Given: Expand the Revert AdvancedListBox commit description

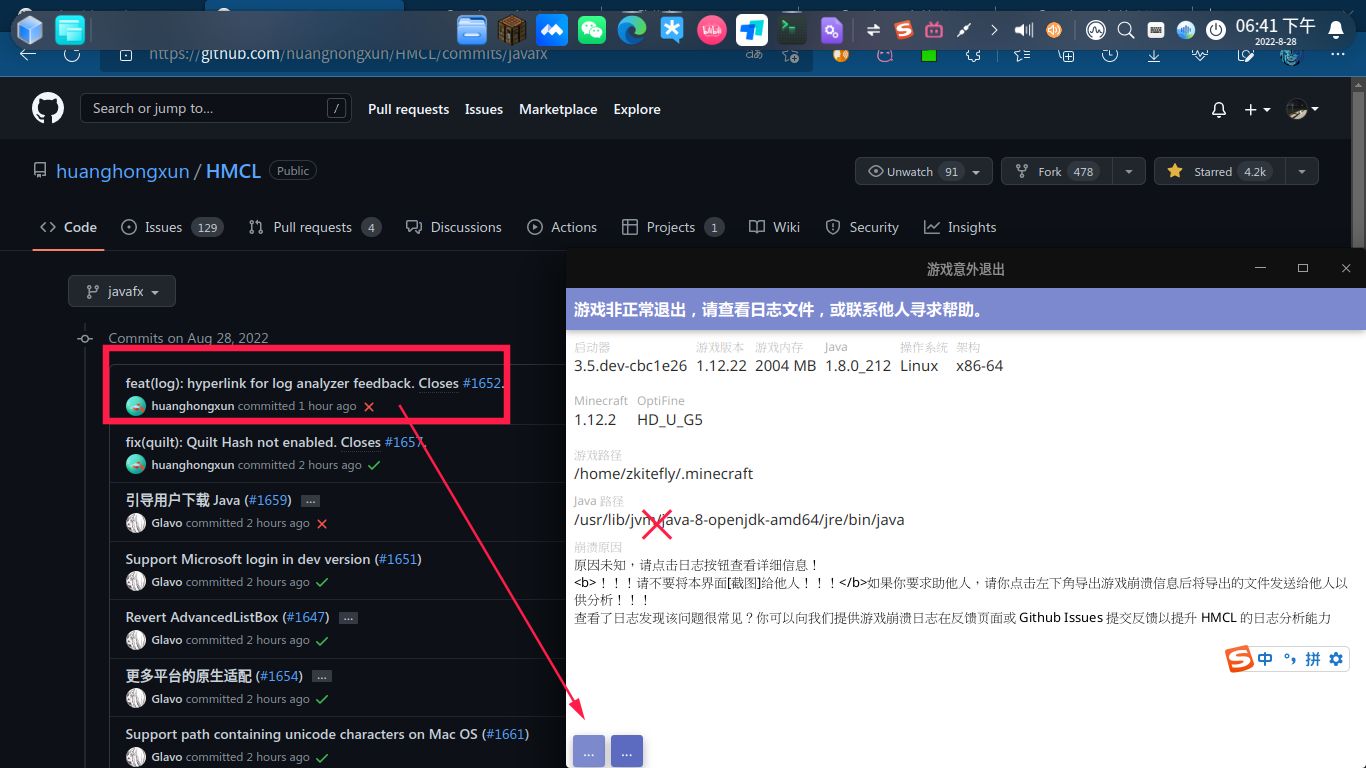Looking at the screenshot, I should (348, 618).
